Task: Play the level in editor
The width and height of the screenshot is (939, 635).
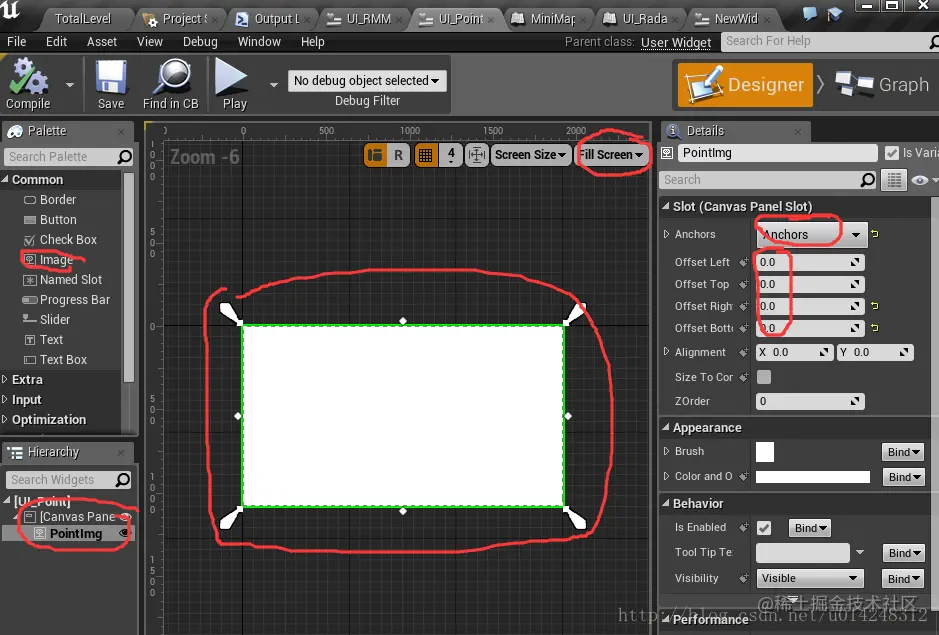Action: tap(234, 84)
